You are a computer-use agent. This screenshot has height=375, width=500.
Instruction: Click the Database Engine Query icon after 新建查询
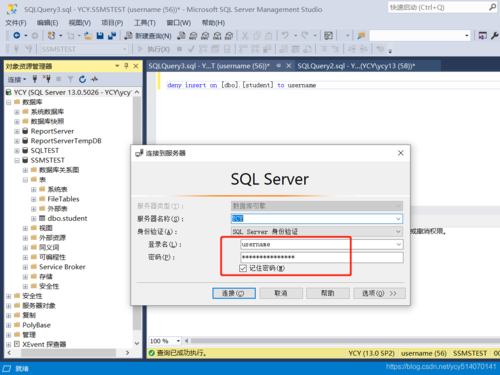tap(181, 36)
